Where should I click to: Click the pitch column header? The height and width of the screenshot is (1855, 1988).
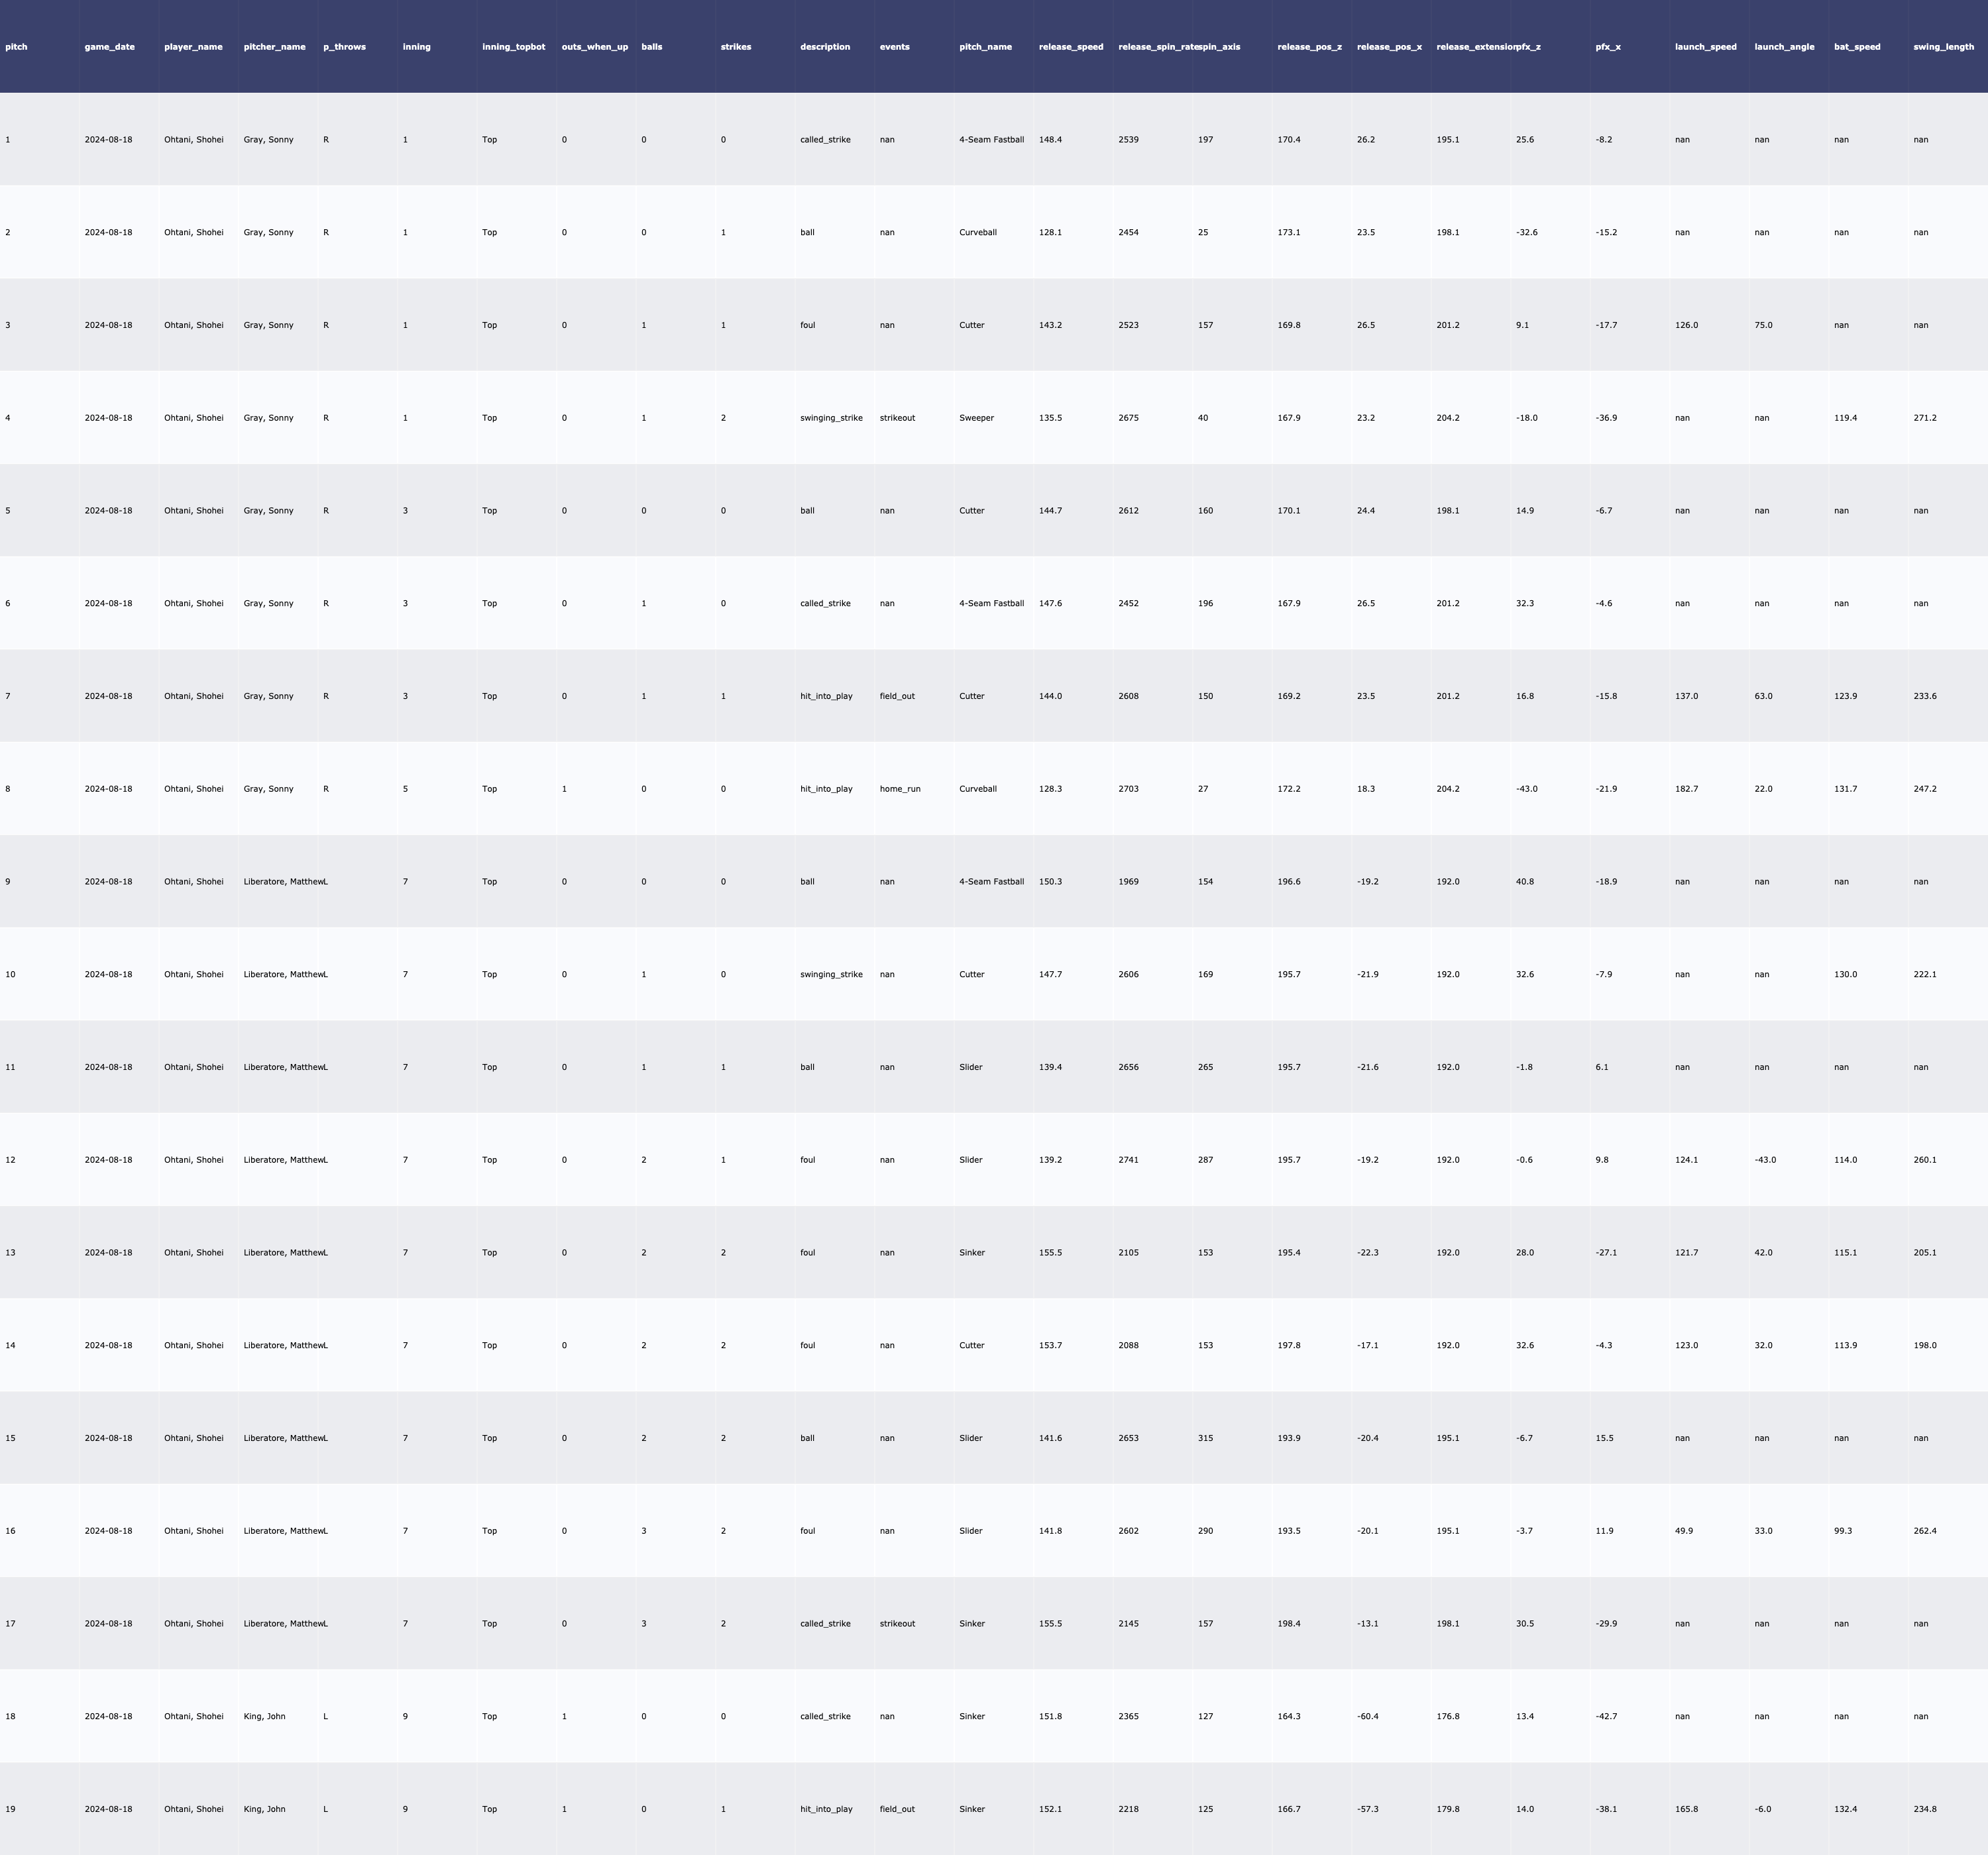click(16, 47)
